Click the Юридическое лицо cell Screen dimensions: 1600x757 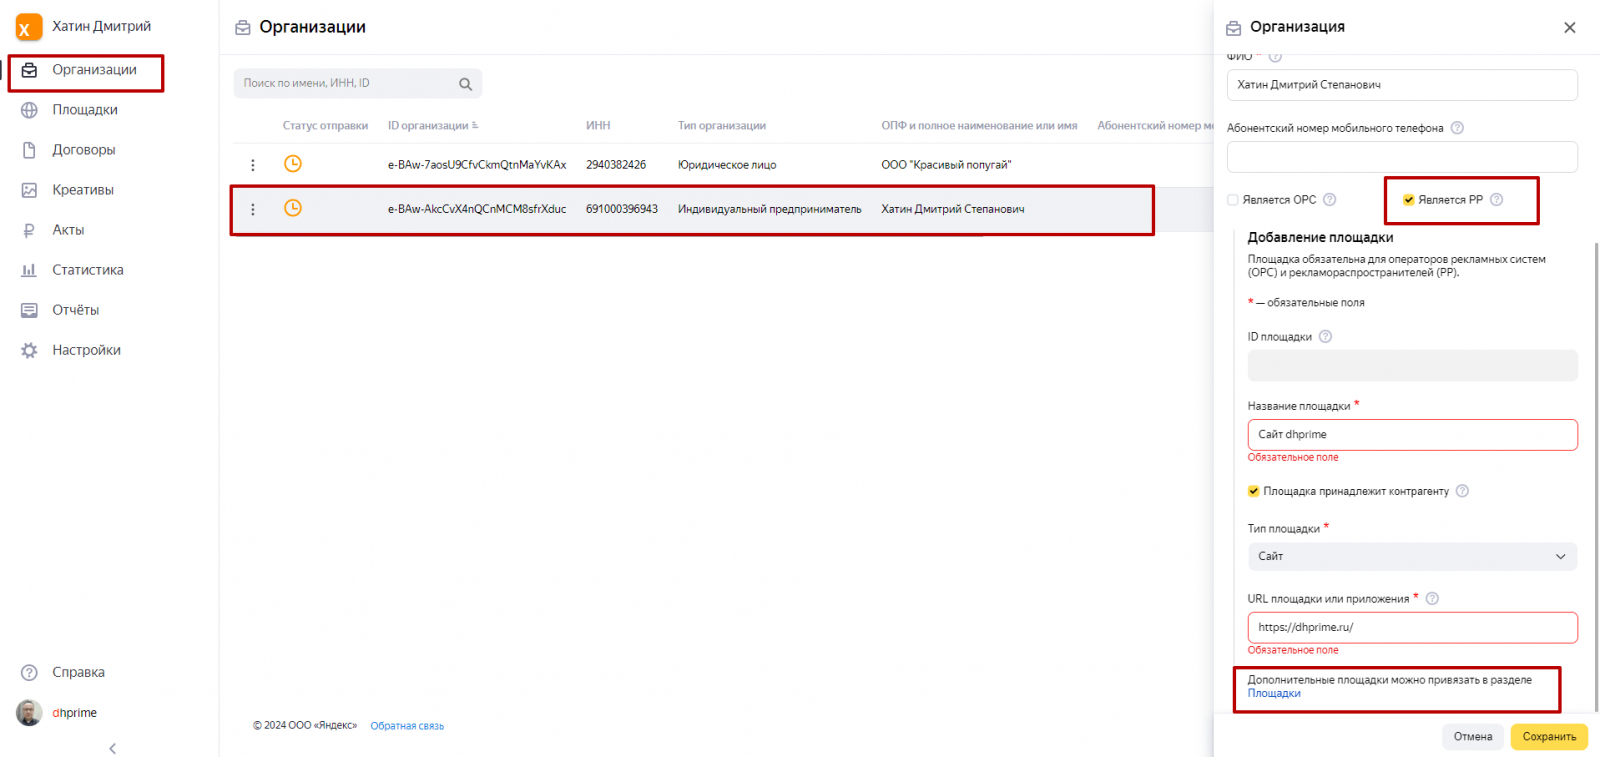pos(727,165)
